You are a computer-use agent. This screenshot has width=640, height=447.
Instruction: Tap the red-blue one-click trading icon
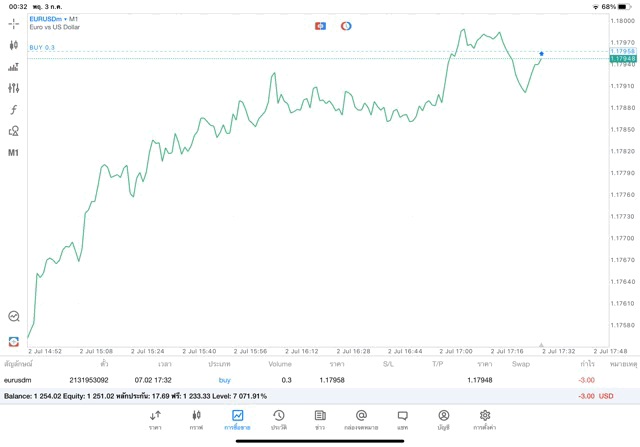(321, 25)
